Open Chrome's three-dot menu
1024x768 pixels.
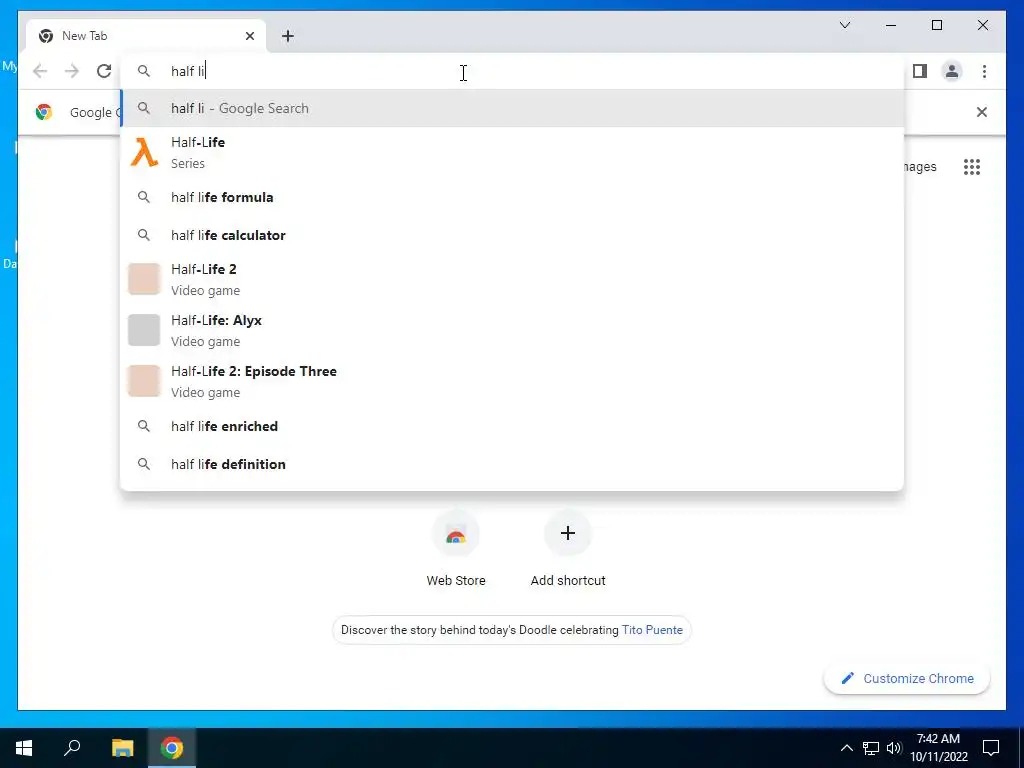tap(984, 71)
